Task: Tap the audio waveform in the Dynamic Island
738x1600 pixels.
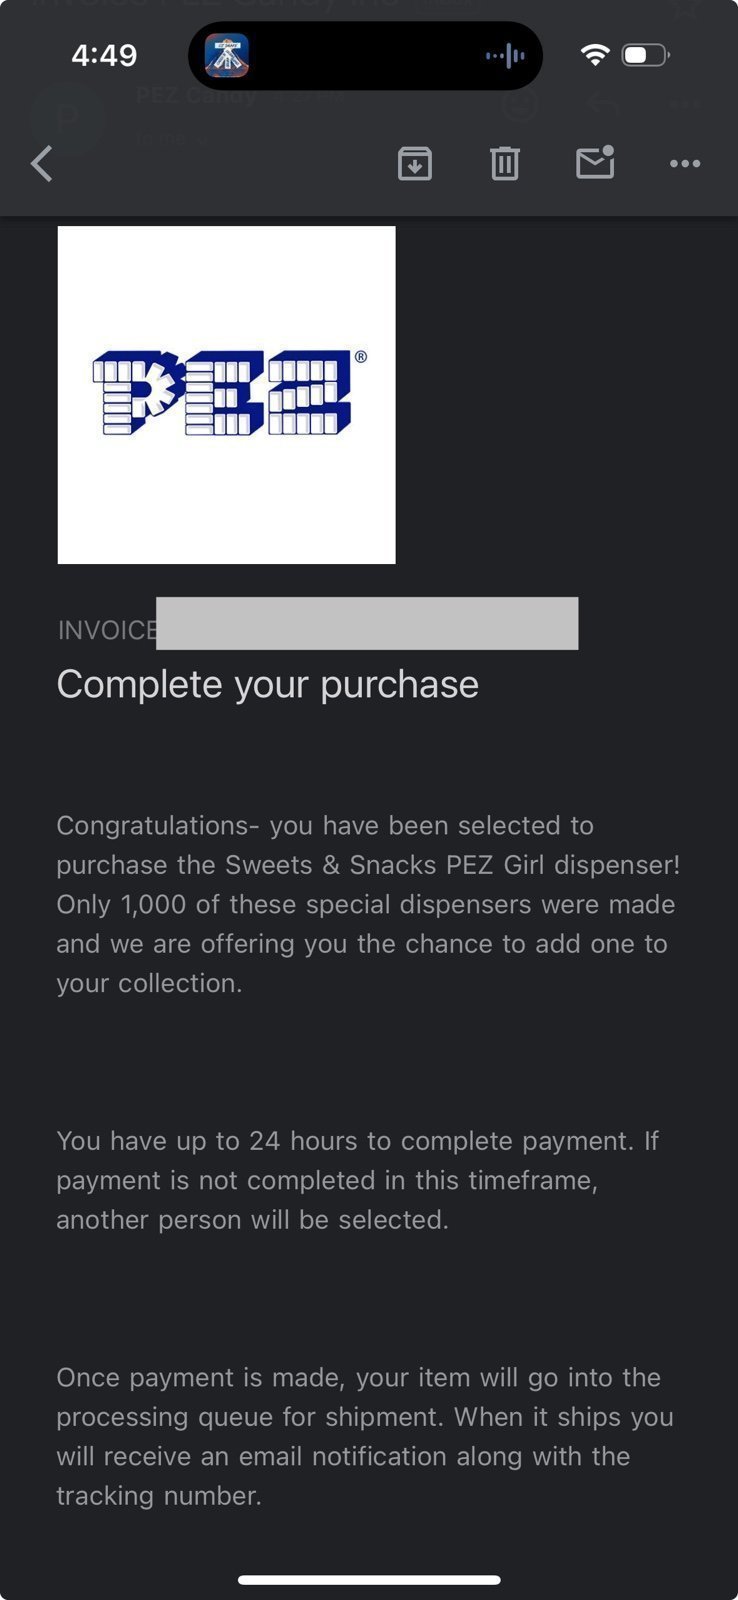Action: click(x=505, y=56)
